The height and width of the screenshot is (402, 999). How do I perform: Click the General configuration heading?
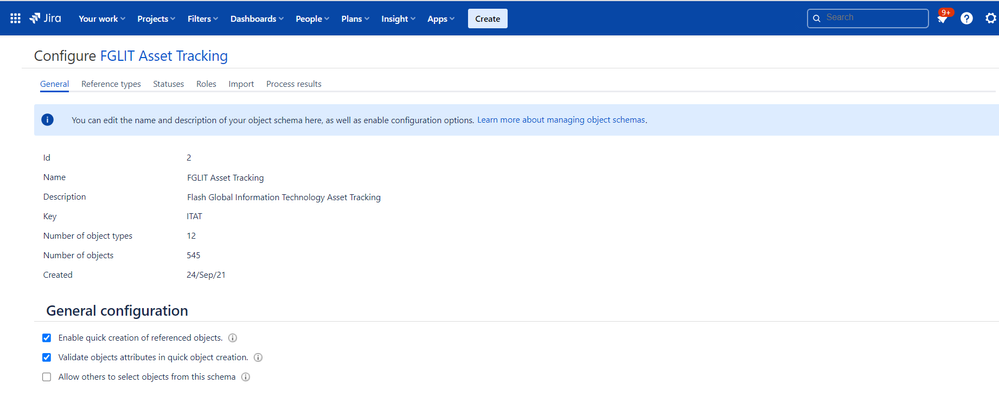[117, 311]
